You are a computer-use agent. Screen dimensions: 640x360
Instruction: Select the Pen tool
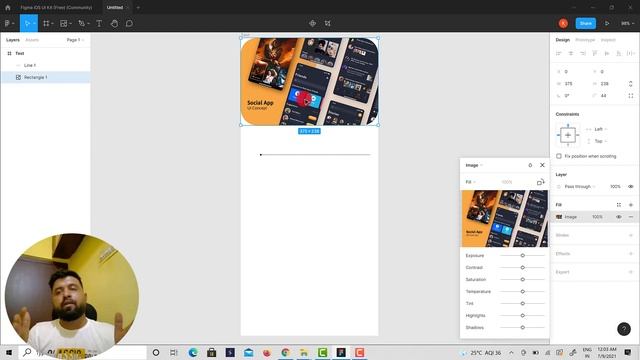(x=82, y=23)
